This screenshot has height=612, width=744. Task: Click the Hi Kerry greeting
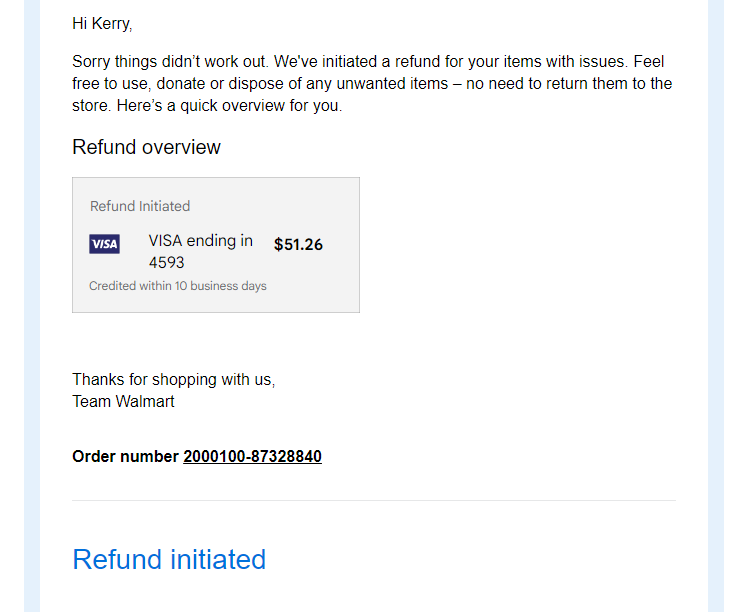pyautogui.click(x=102, y=24)
